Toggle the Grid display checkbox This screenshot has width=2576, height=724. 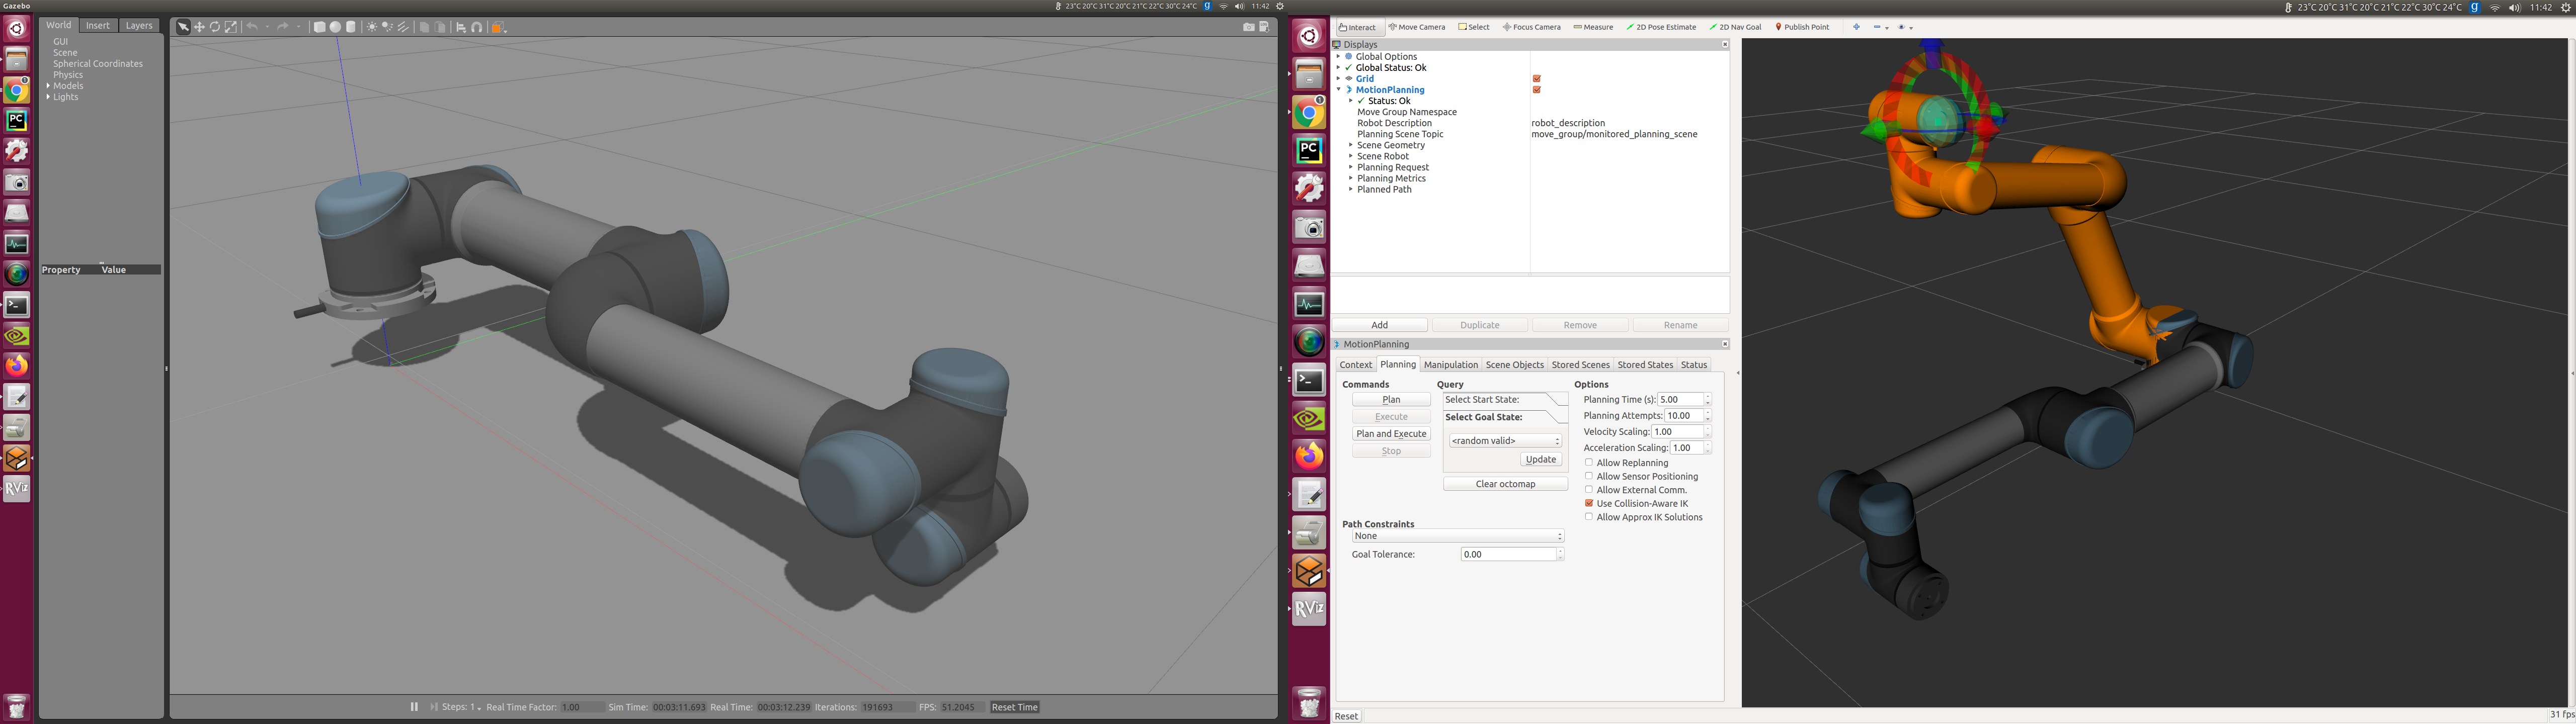click(1537, 79)
